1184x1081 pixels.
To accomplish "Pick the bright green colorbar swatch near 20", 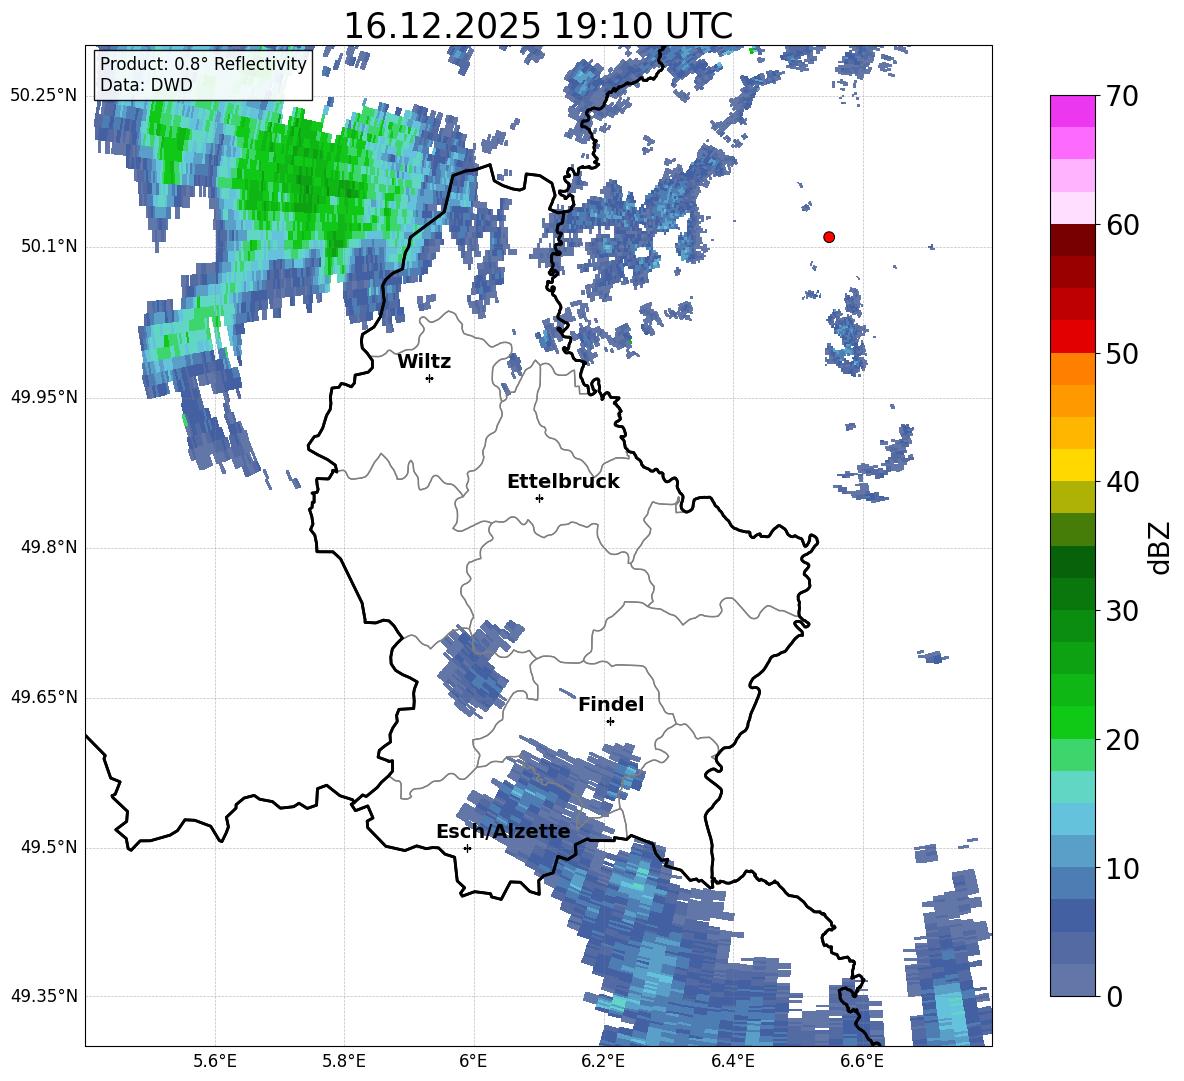I will click(1072, 722).
